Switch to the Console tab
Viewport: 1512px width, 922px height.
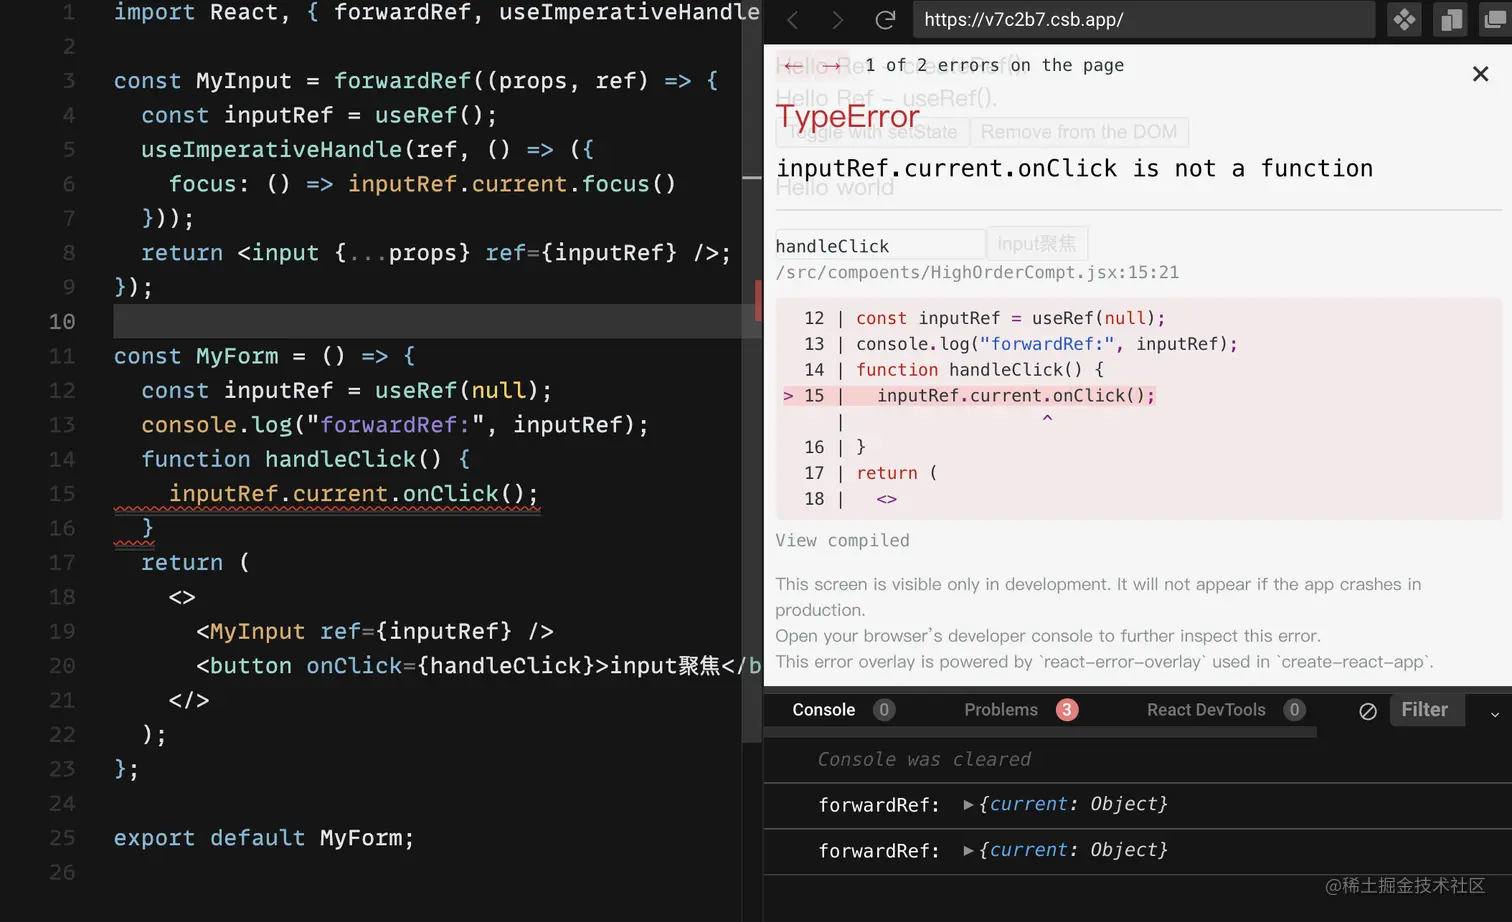[823, 710]
